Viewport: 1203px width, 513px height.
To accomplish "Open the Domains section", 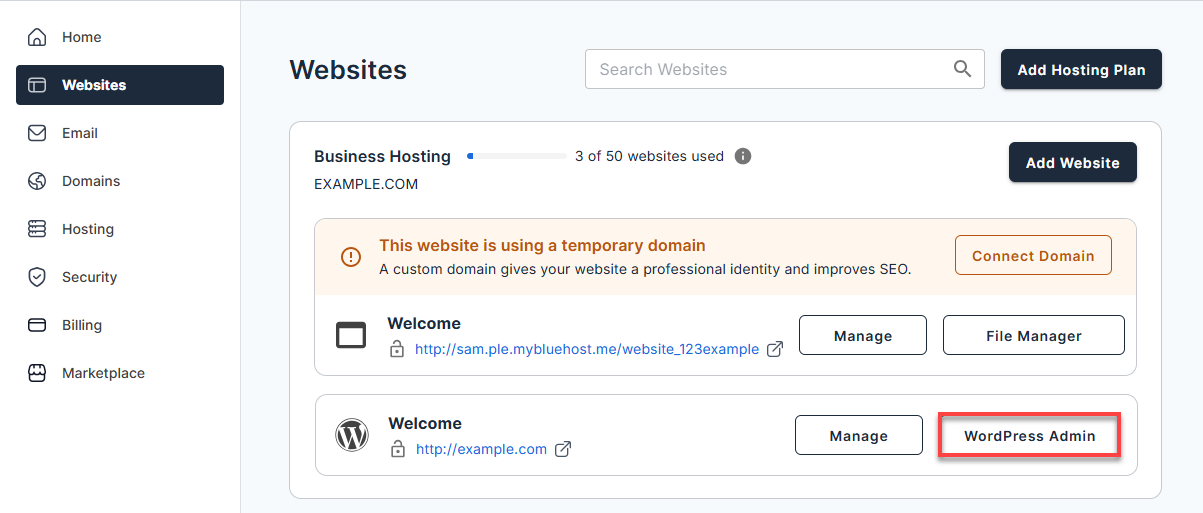I will [x=120, y=181].
